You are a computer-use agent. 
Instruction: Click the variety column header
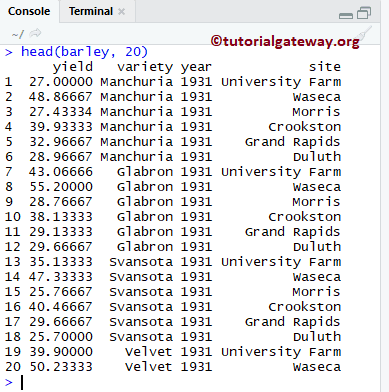pyautogui.click(x=145, y=67)
